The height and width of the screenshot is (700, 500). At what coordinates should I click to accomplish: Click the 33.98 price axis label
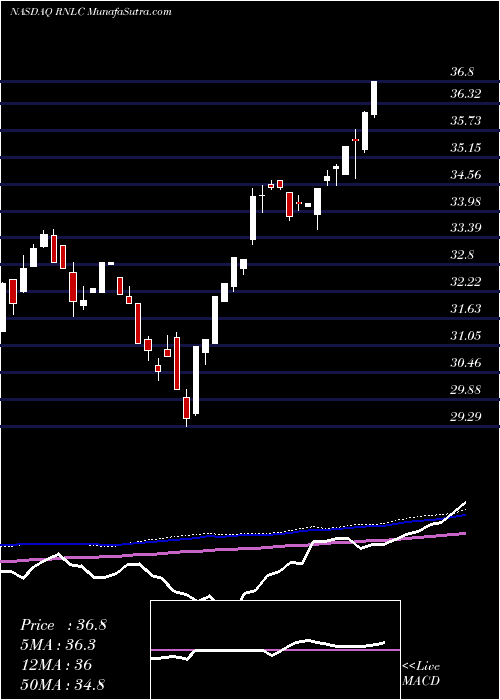(x=466, y=201)
